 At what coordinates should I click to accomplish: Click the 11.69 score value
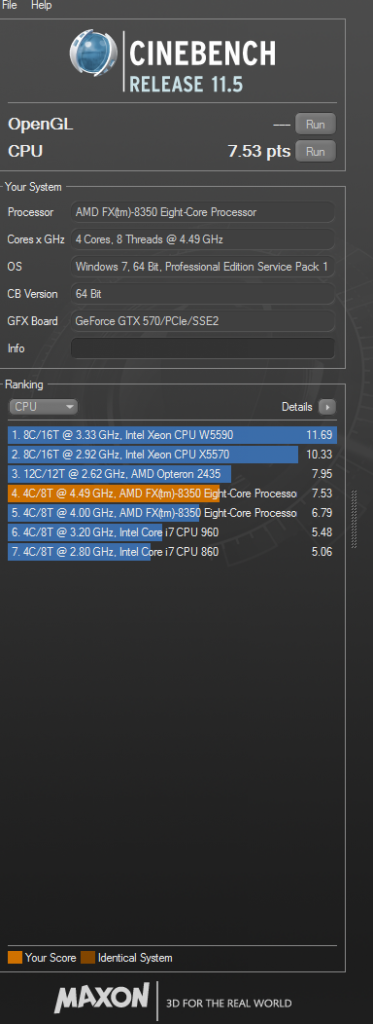[x=319, y=435]
